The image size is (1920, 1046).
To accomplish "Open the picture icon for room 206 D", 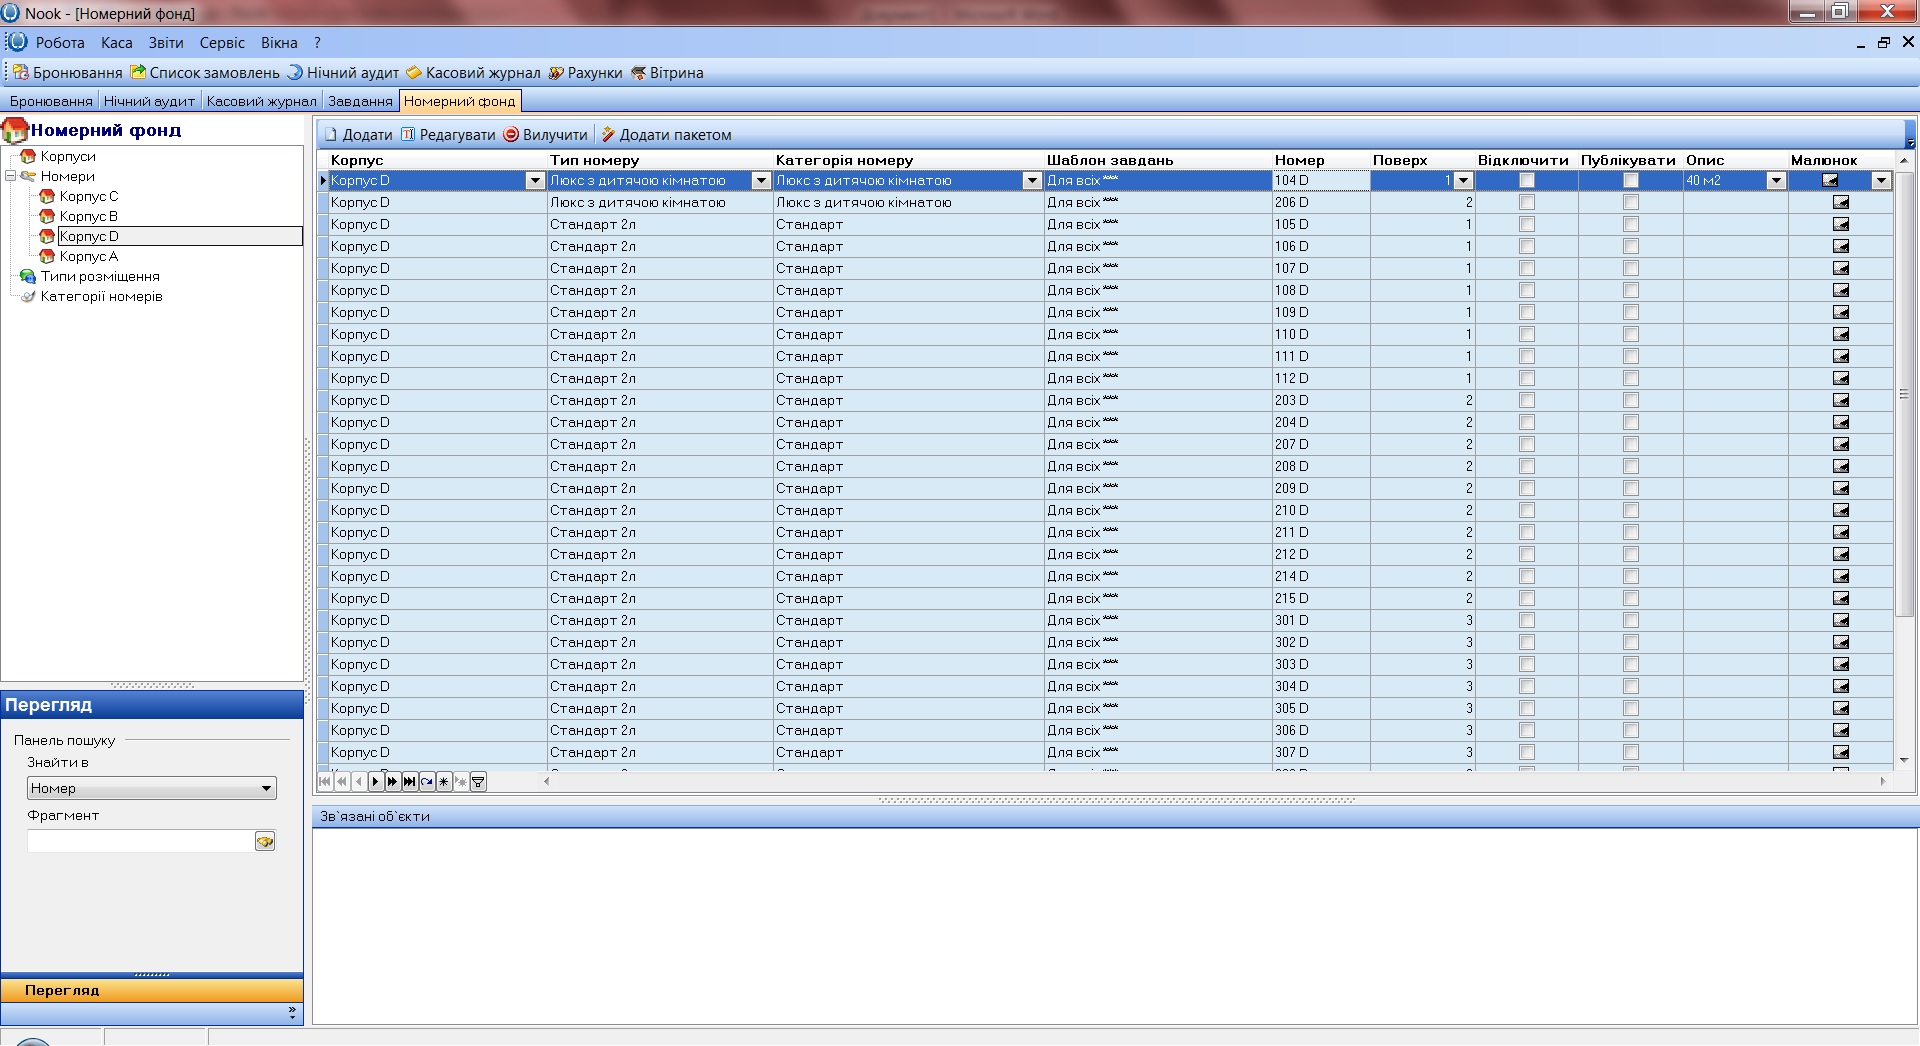I will 1840,203.
